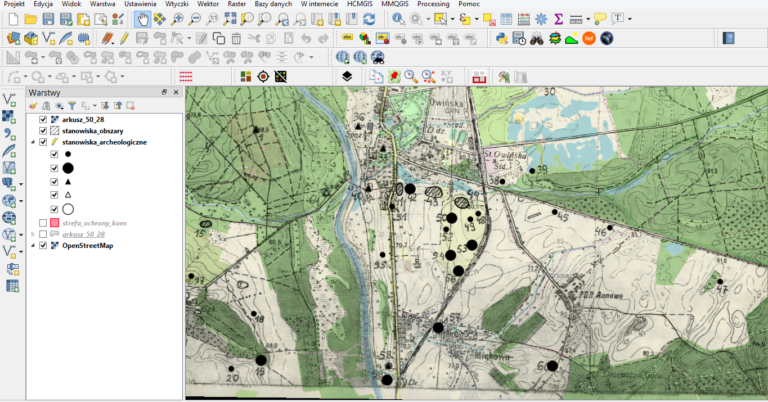Select the OpenStreetMap layer name
This screenshot has height=402, width=768.
tap(88, 245)
